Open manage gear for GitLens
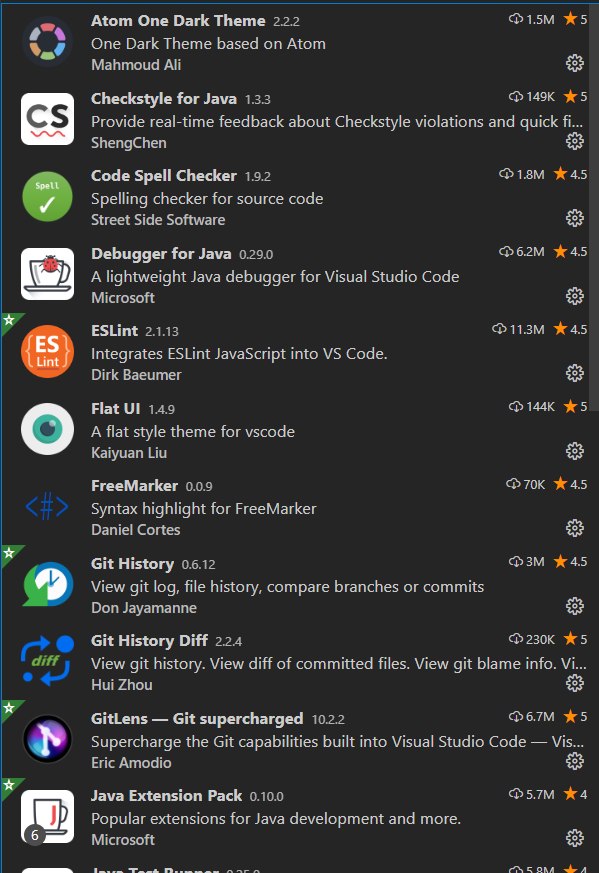The image size is (599, 873). [x=575, y=761]
